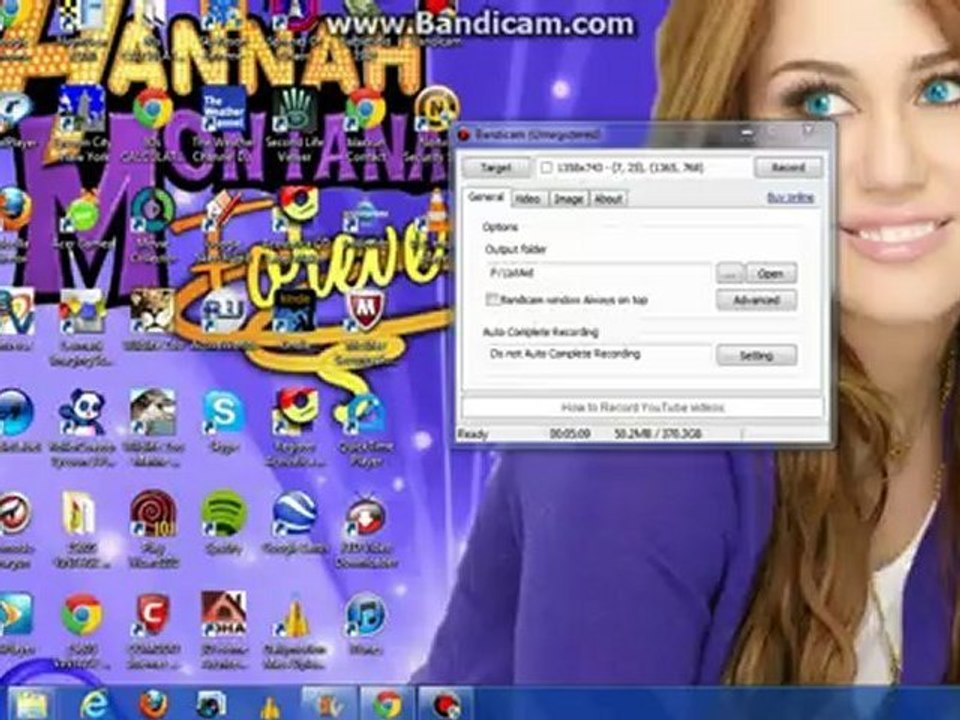Image resolution: width=960 pixels, height=720 pixels.
Task: Enable Bandicam window Always on top
Action: click(492, 300)
